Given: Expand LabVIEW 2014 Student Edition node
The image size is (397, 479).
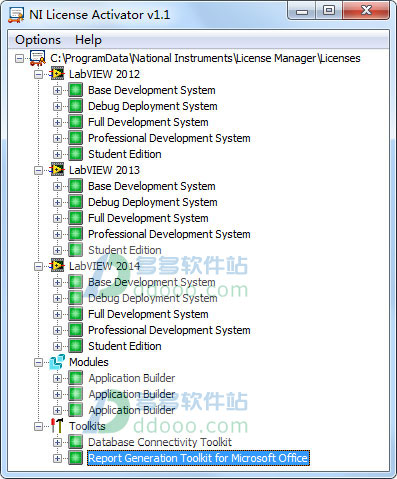Looking at the screenshot, I should click(x=57, y=346).
